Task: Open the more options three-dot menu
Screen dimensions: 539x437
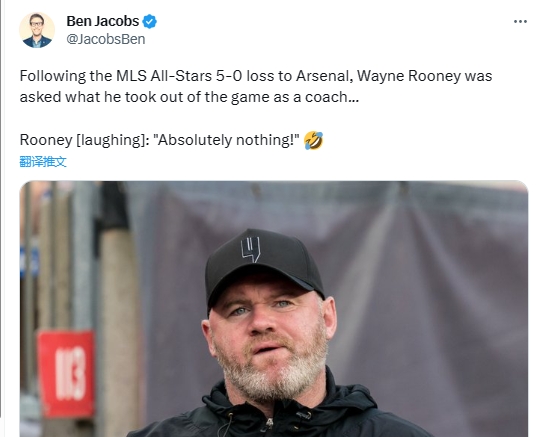Action: [520, 22]
